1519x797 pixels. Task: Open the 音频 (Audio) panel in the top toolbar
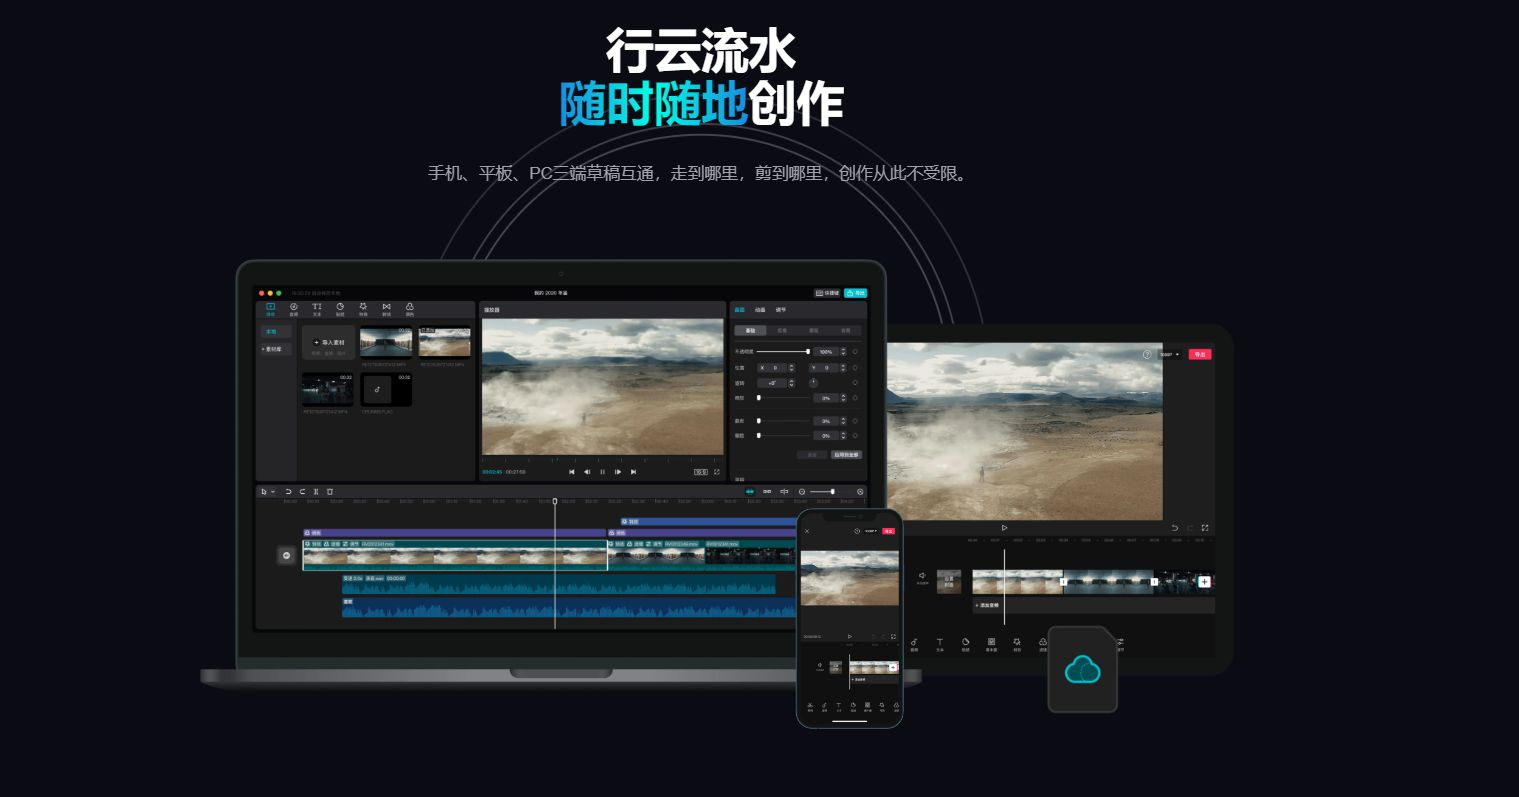click(294, 309)
